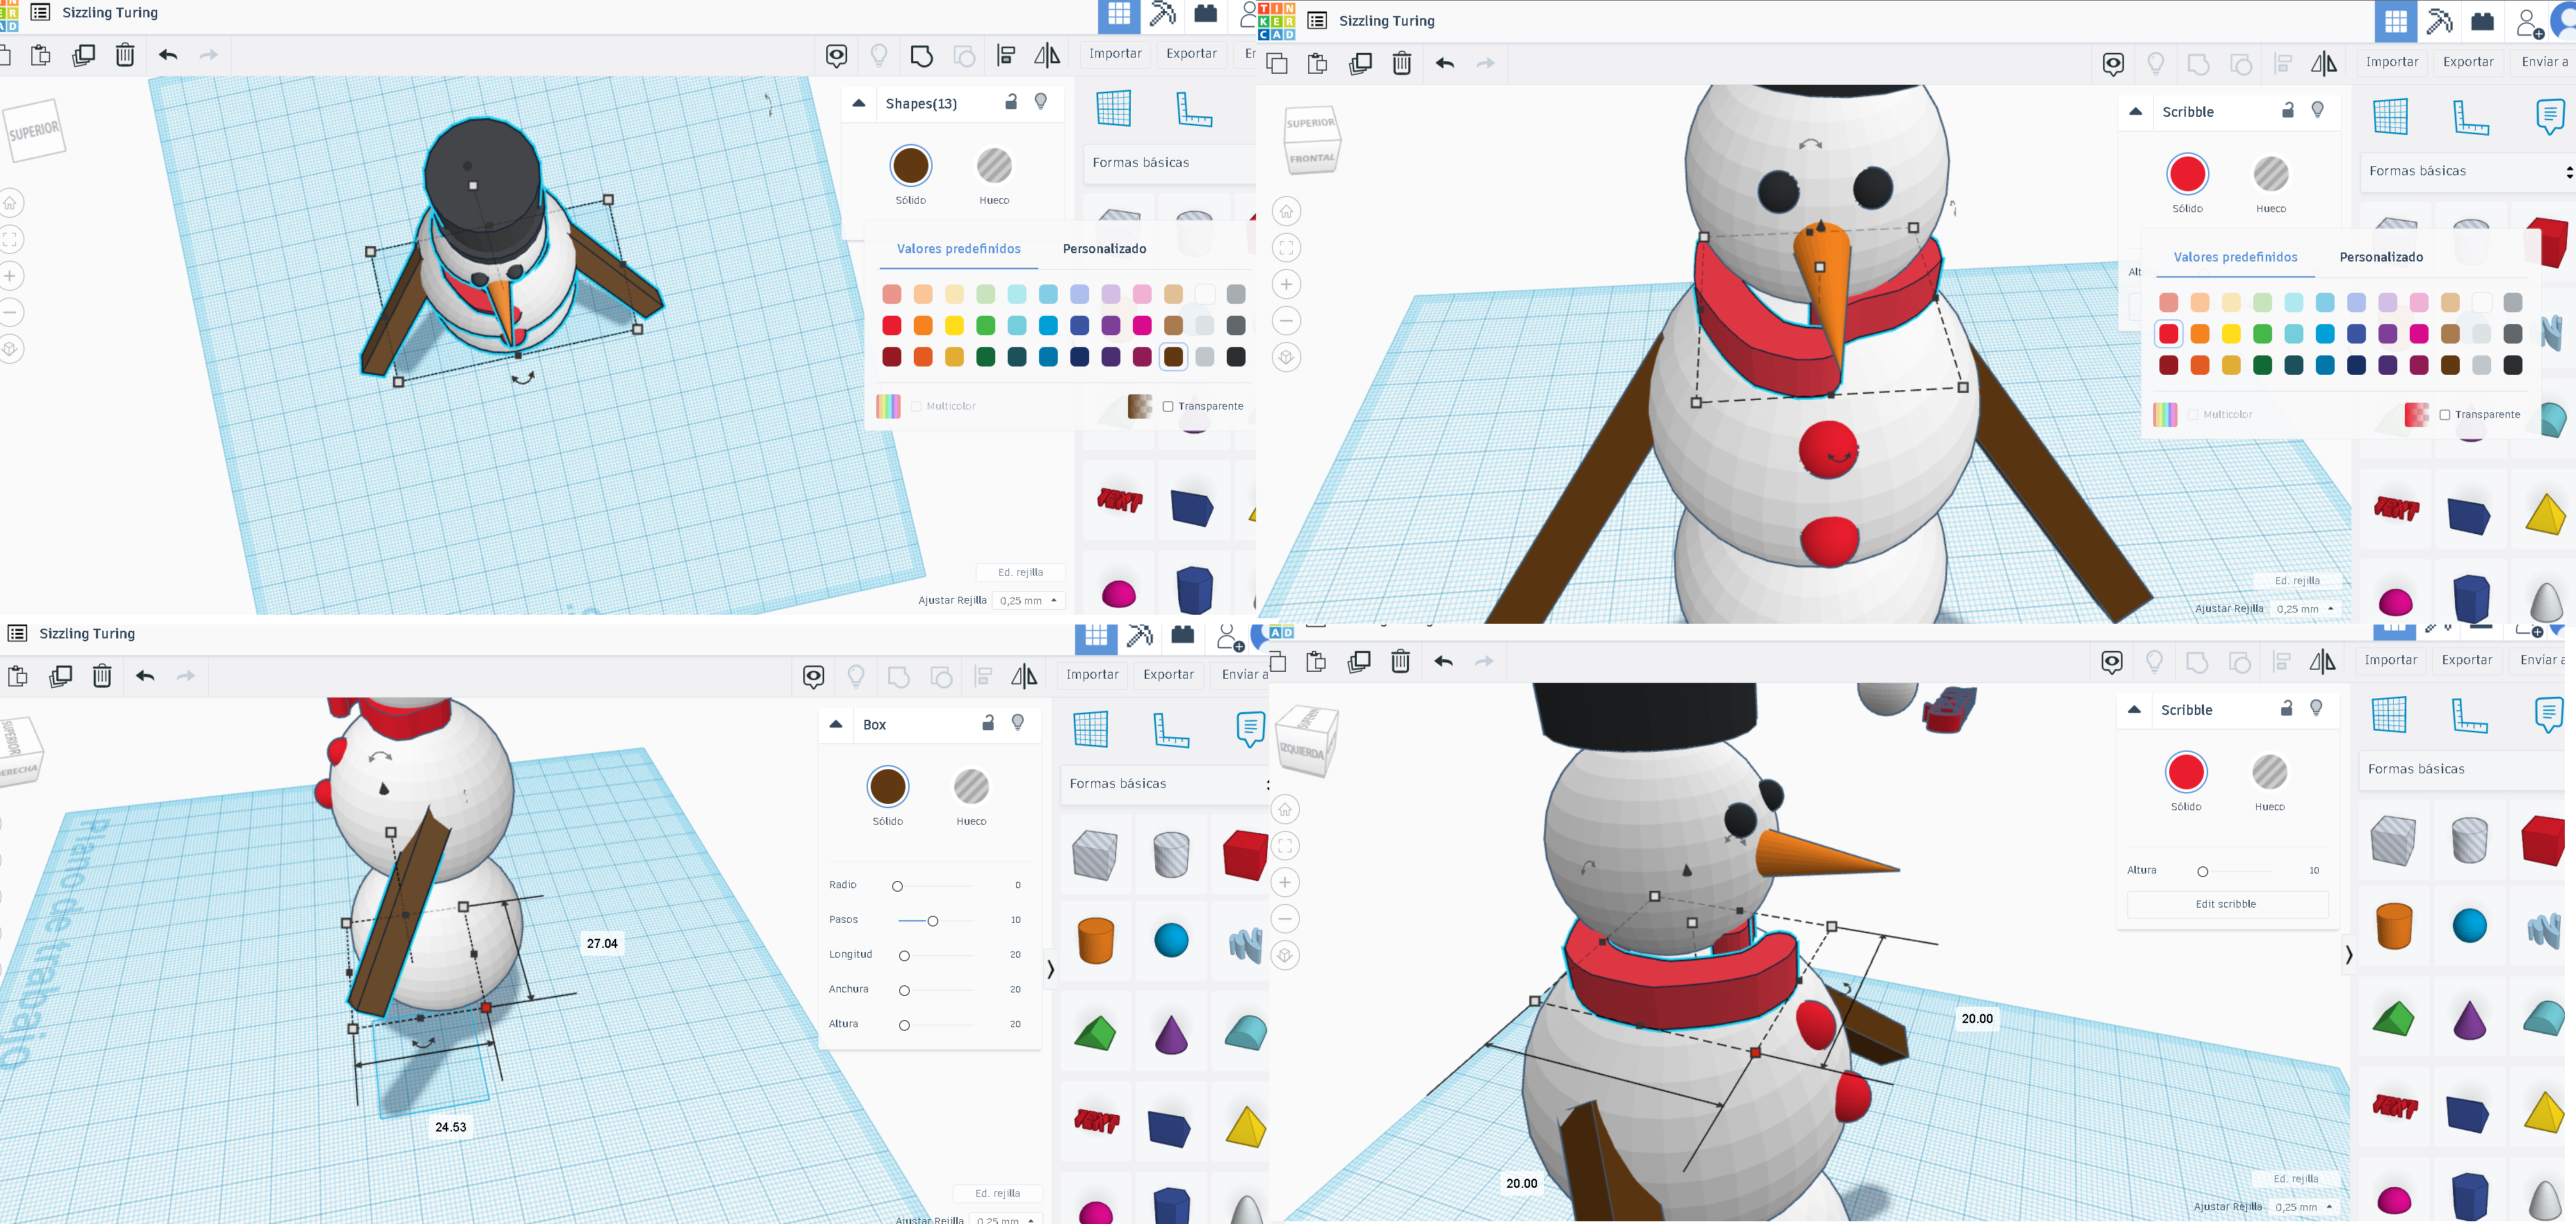Collapse the Box inspector with its arrow

coord(836,724)
